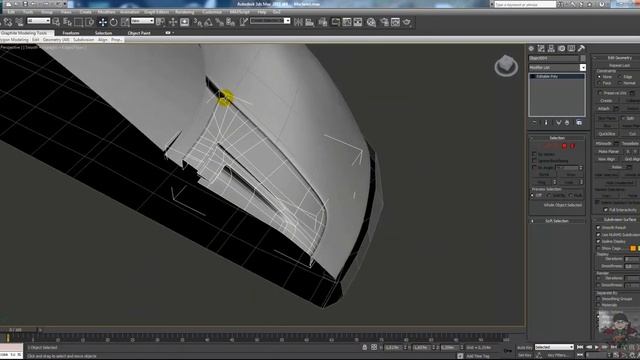640x360 pixels.
Task: Open the Freeform ribbon tab
Action: click(71, 33)
